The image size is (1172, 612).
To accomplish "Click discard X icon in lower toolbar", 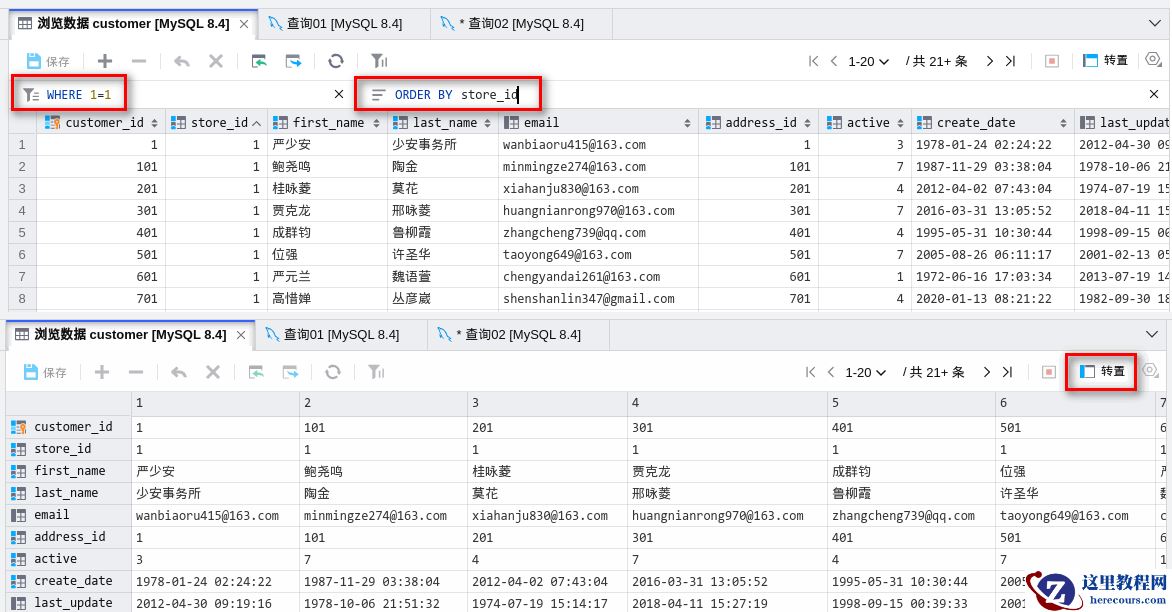I will [213, 372].
